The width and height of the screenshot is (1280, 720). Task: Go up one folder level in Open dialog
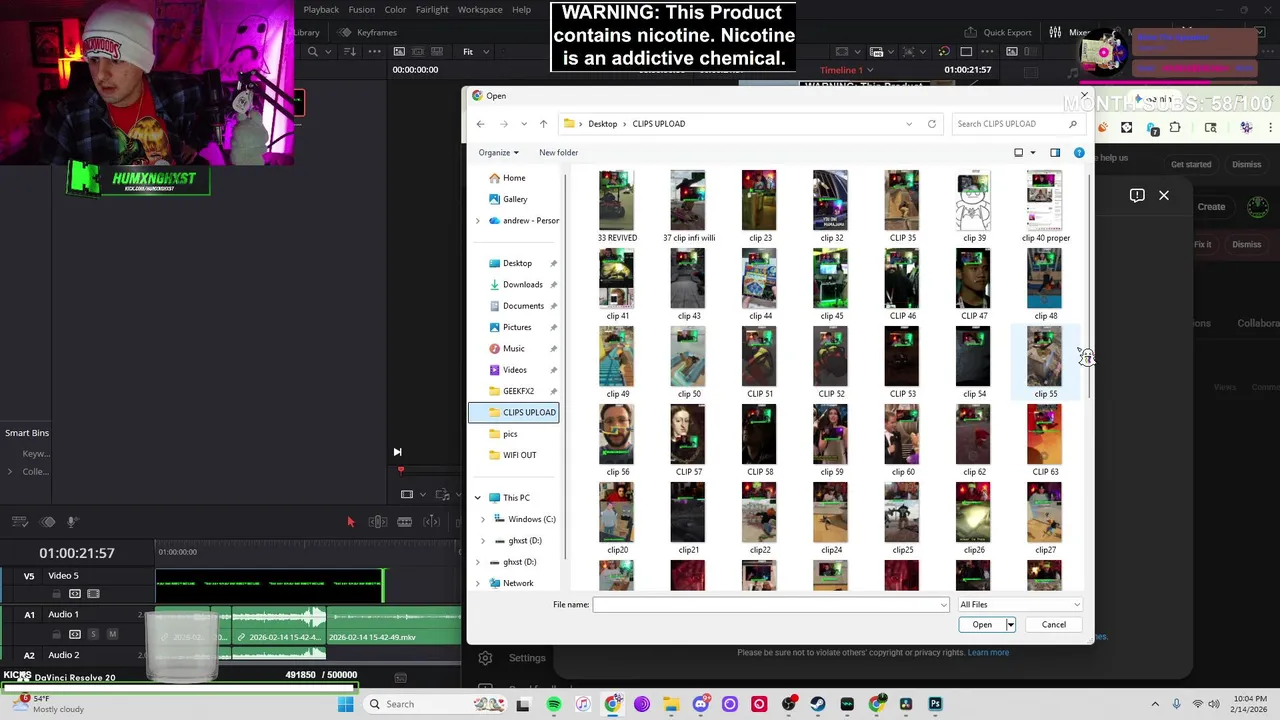543,124
